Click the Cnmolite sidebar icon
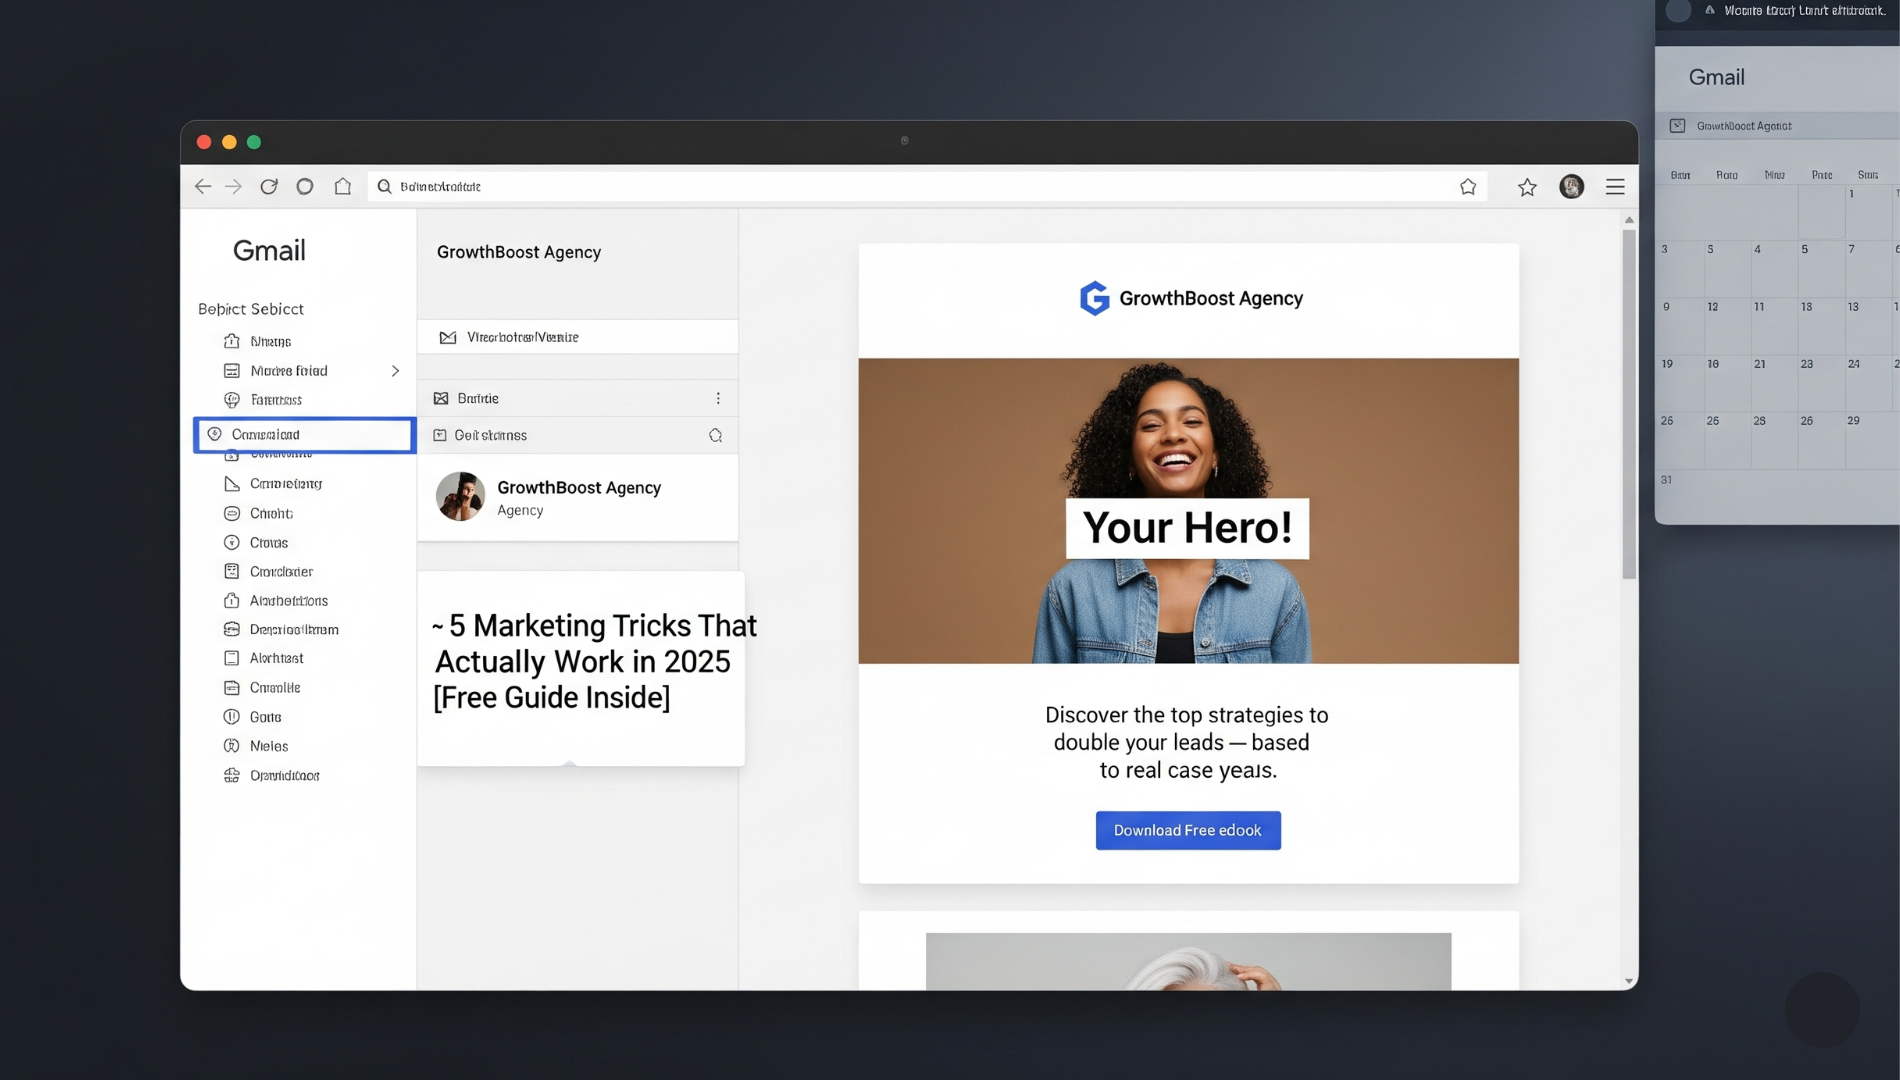The width and height of the screenshot is (1900, 1080). click(x=232, y=688)
